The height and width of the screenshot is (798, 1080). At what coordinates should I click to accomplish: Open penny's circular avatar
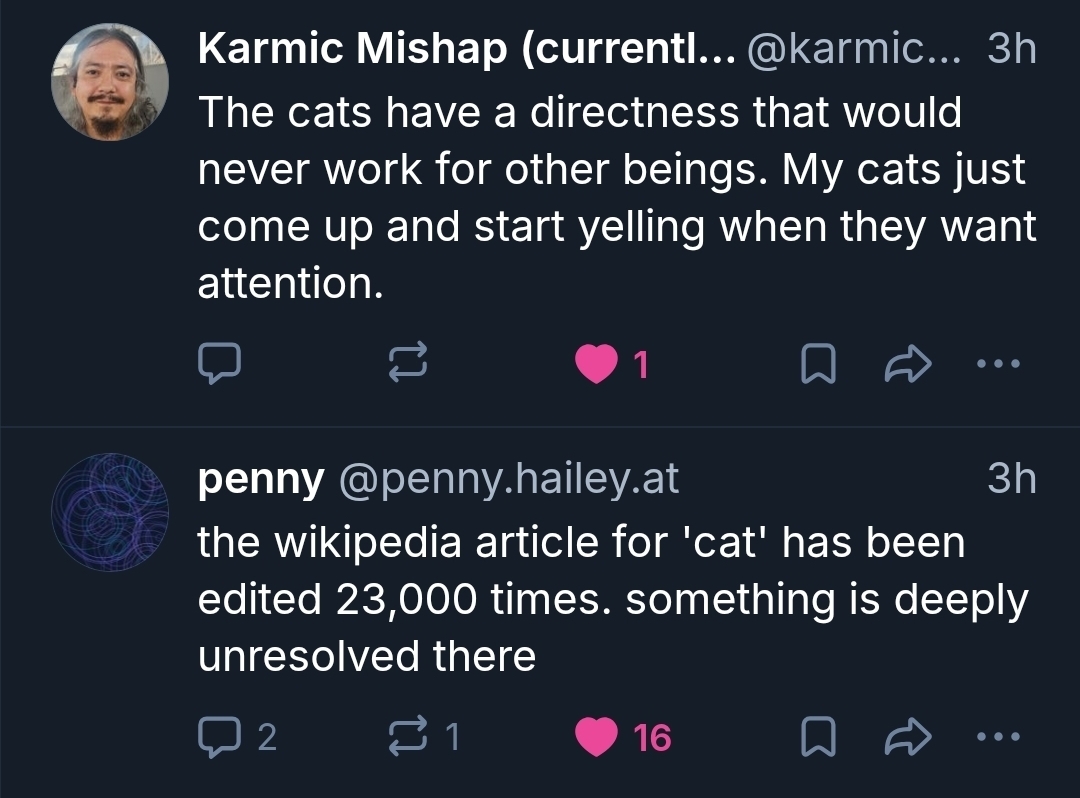tap(109, 511)
